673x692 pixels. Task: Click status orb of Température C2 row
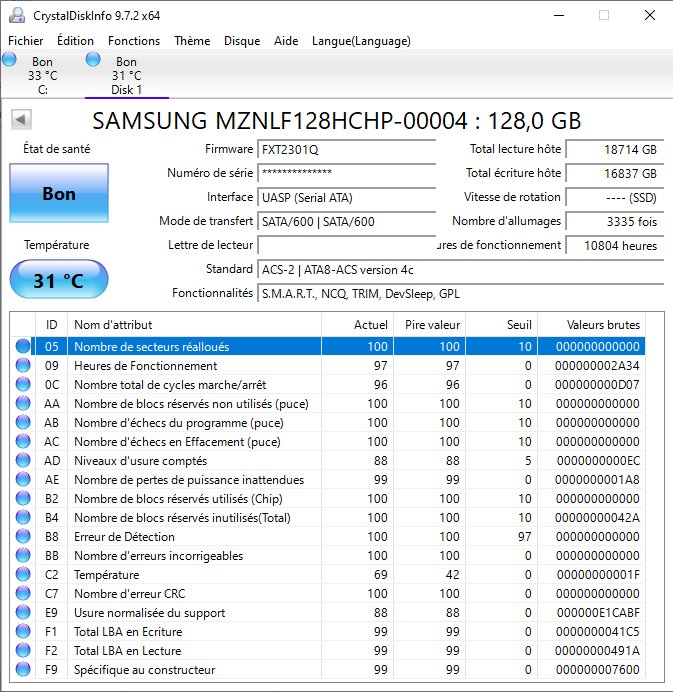(23, 574)
